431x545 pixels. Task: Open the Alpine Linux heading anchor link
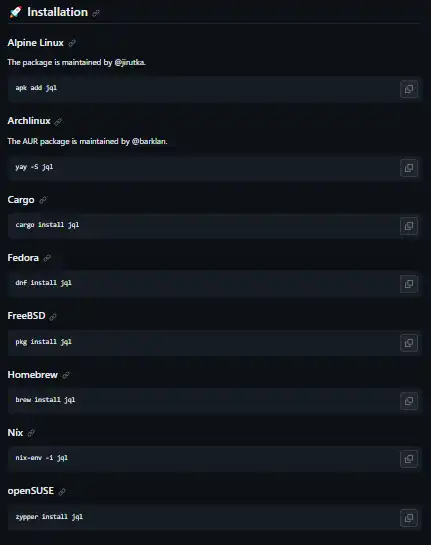tap(72, 43)
